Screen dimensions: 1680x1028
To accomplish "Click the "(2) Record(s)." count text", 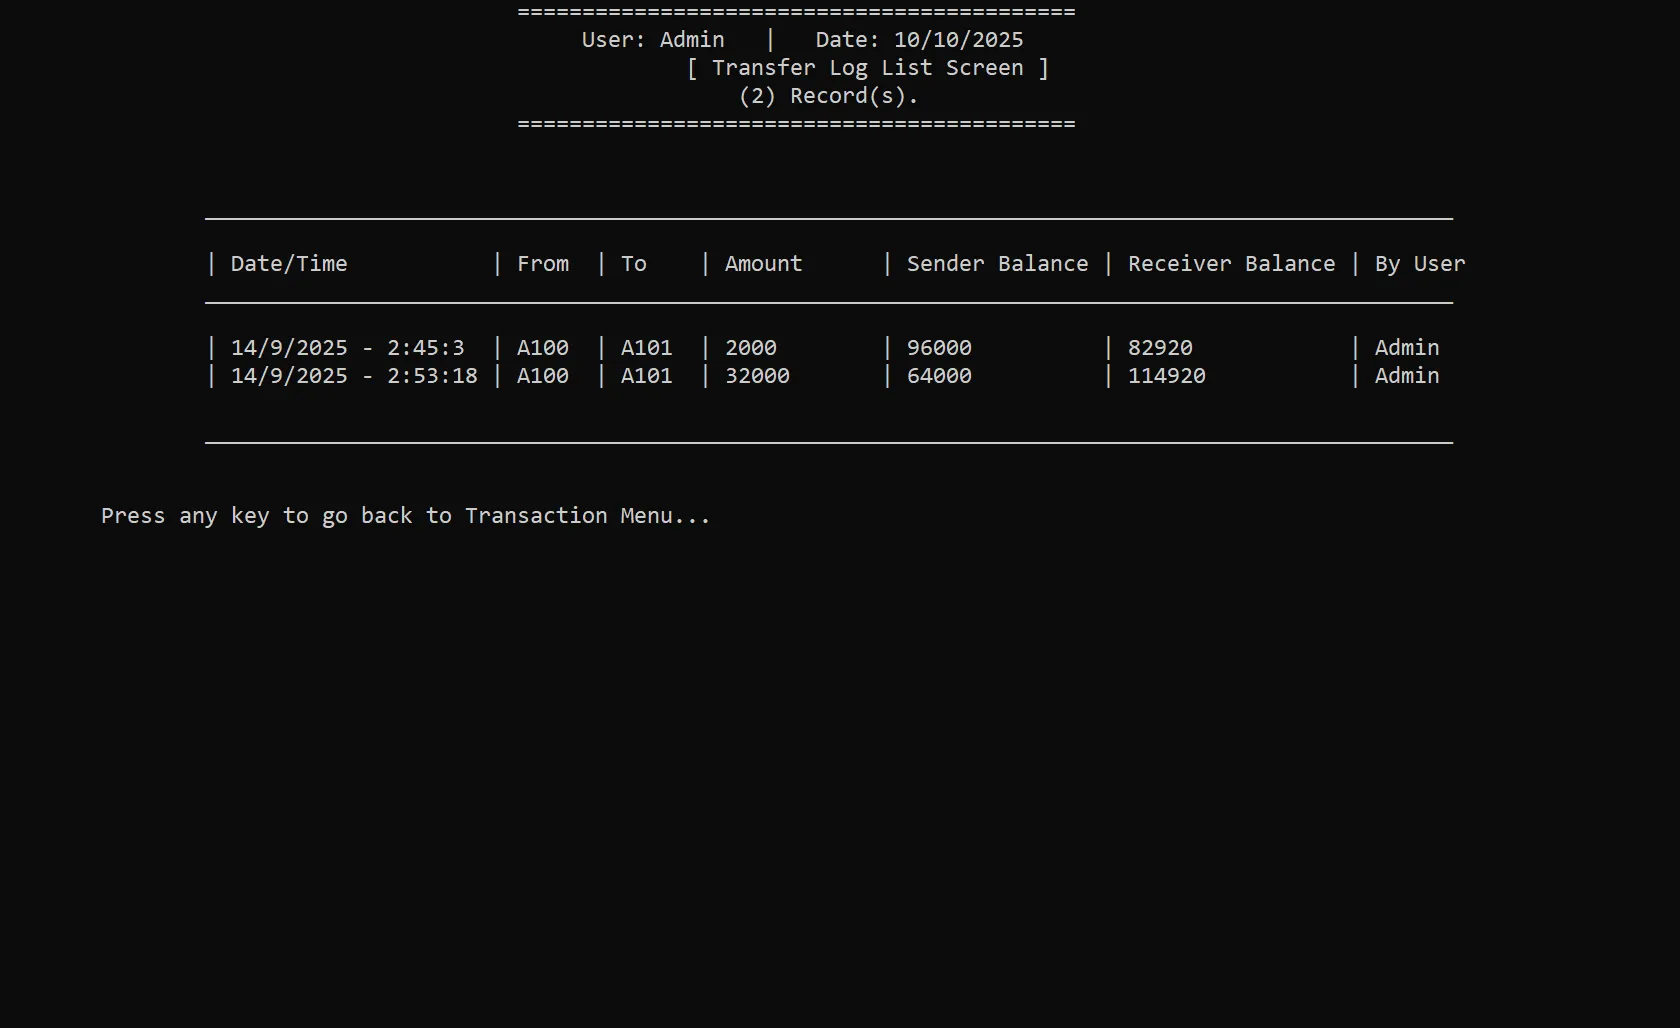I will (x=828, y=96).
